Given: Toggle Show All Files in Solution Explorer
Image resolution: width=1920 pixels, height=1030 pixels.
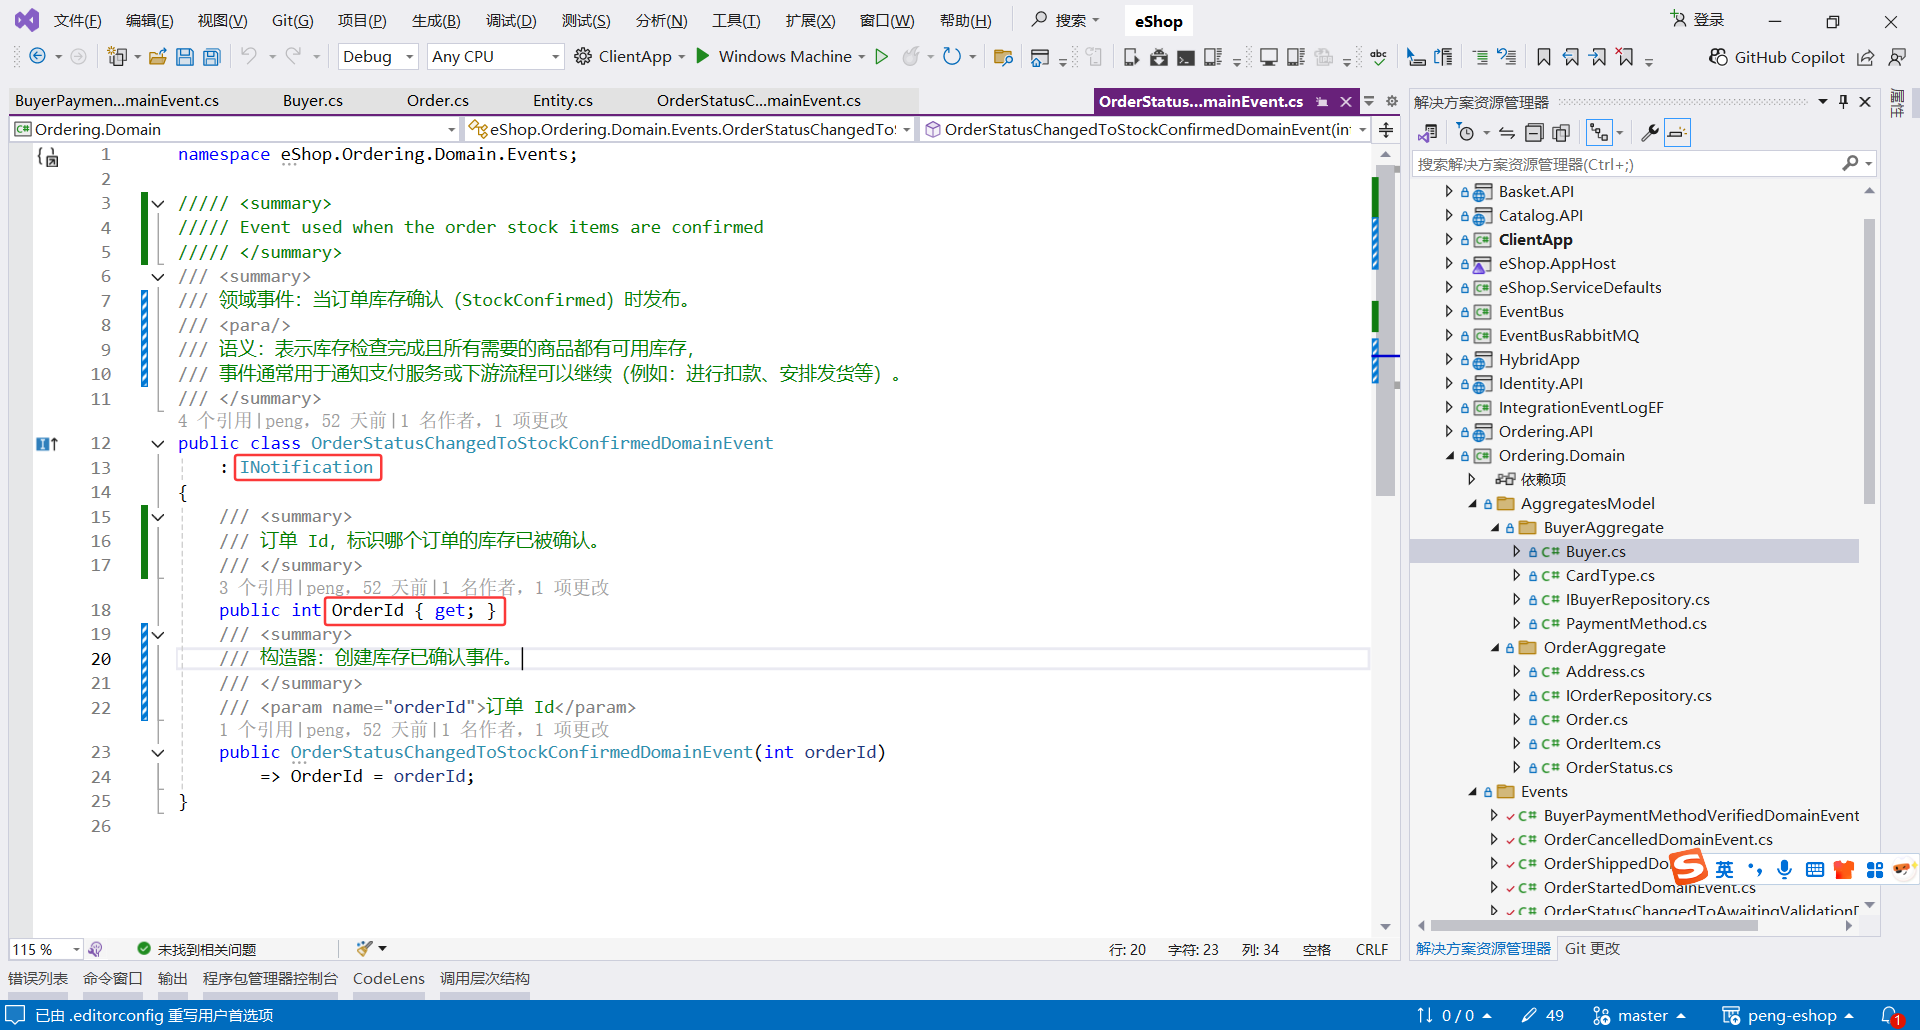Looking at the screenshot, I should tap(1561, 133).
